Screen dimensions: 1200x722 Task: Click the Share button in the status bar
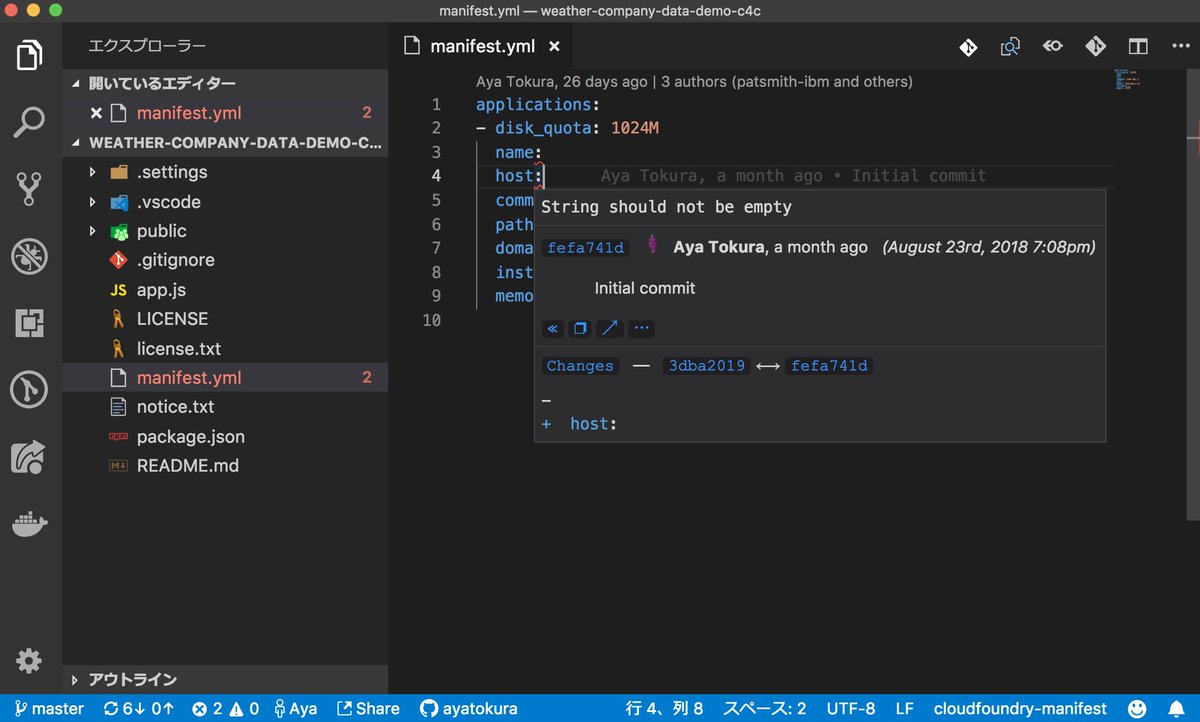pyautogui.click(x=368, y=708)
